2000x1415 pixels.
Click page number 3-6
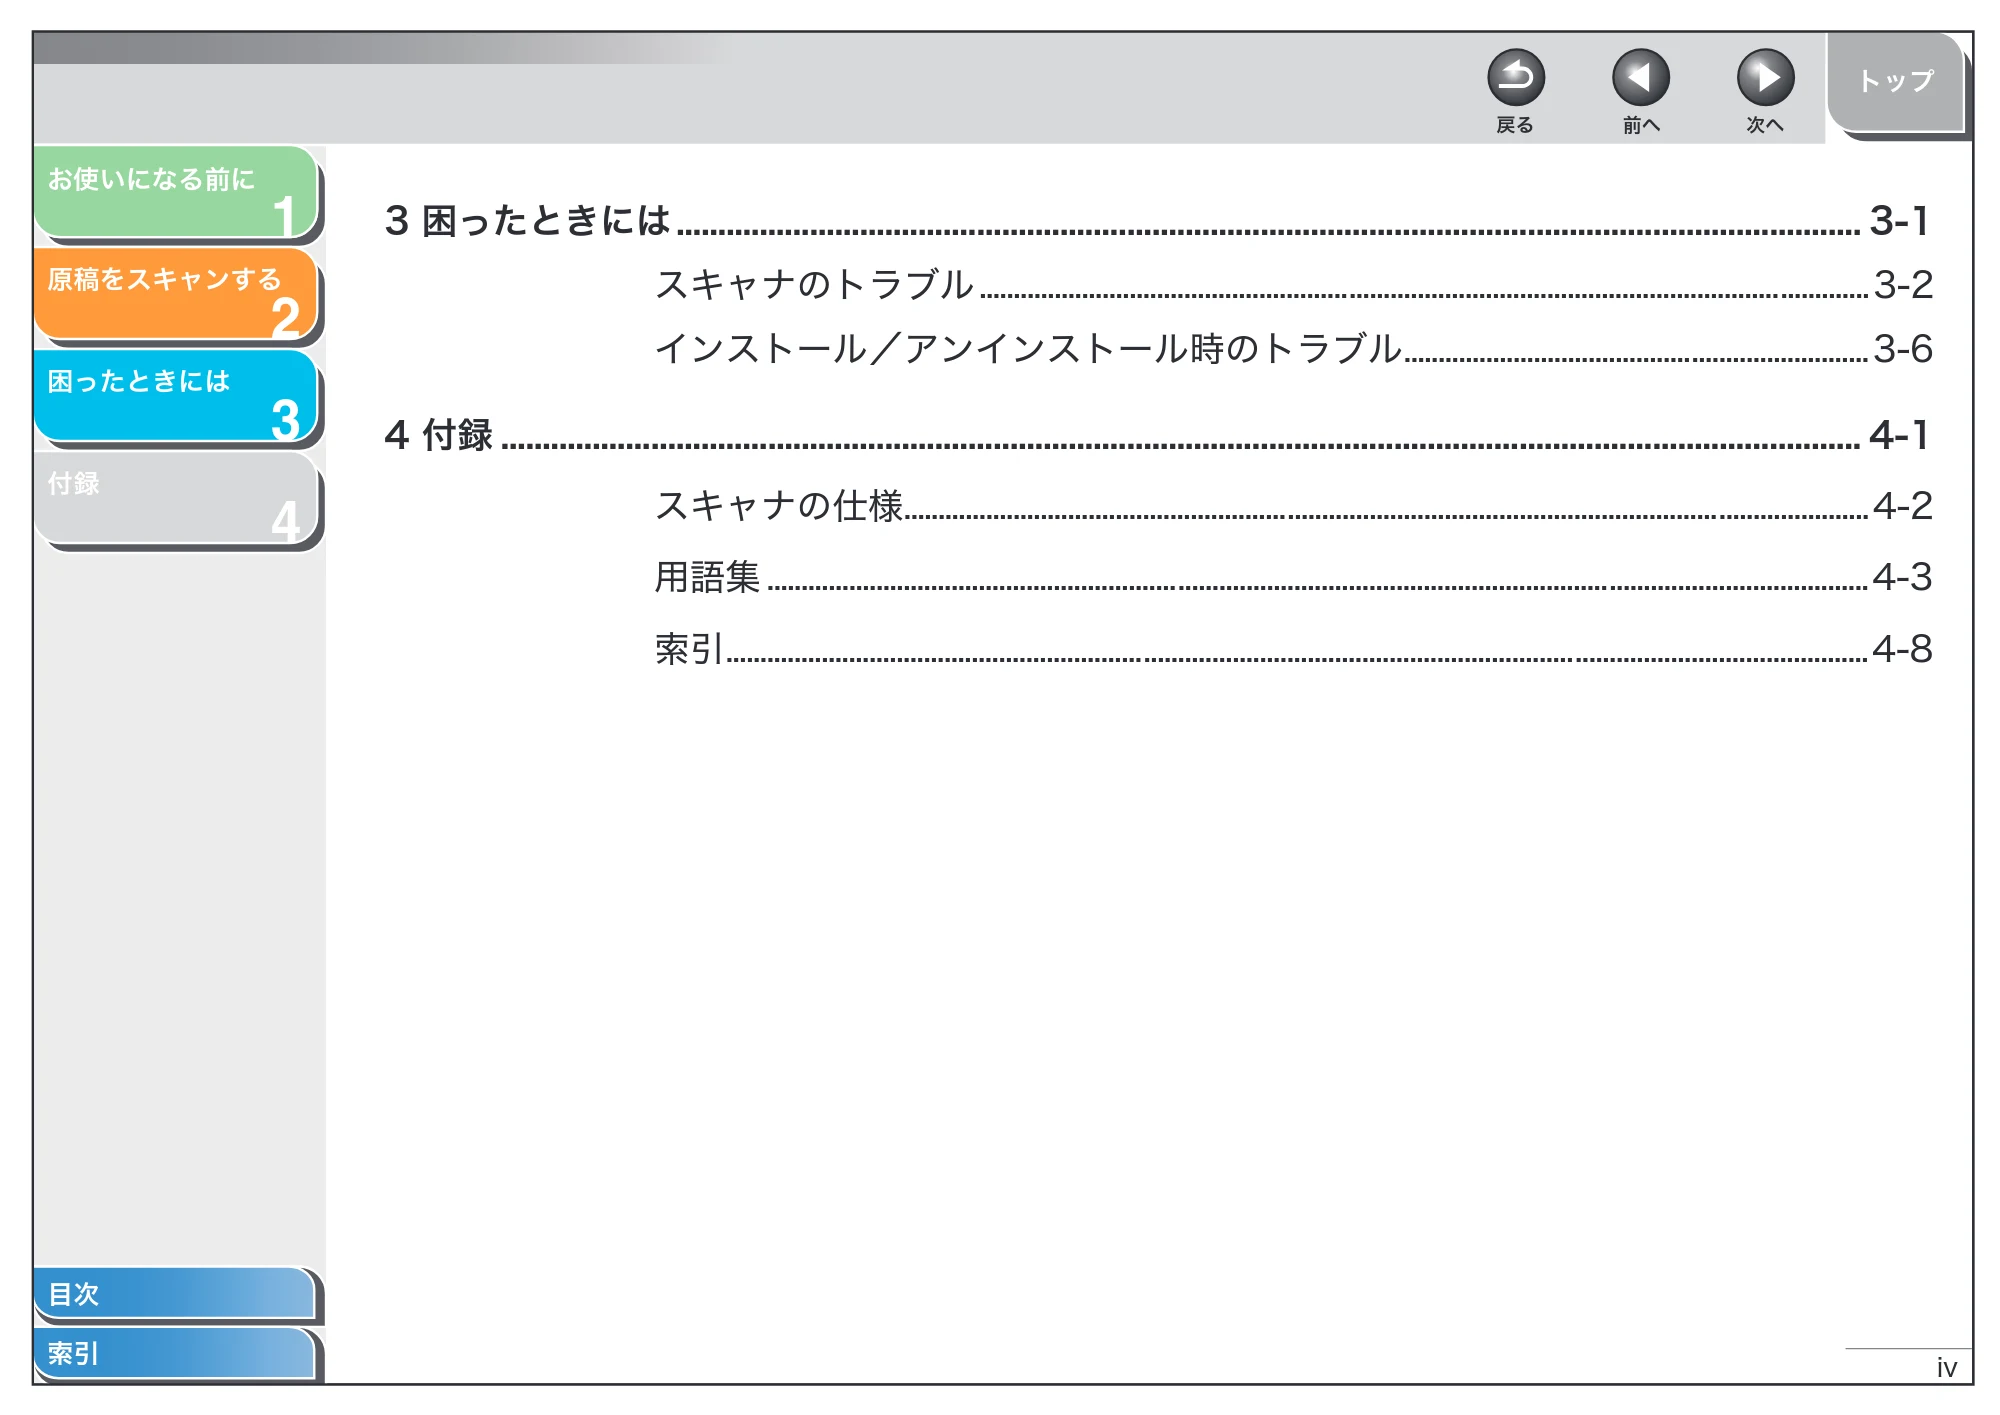tap(1903, 349)
